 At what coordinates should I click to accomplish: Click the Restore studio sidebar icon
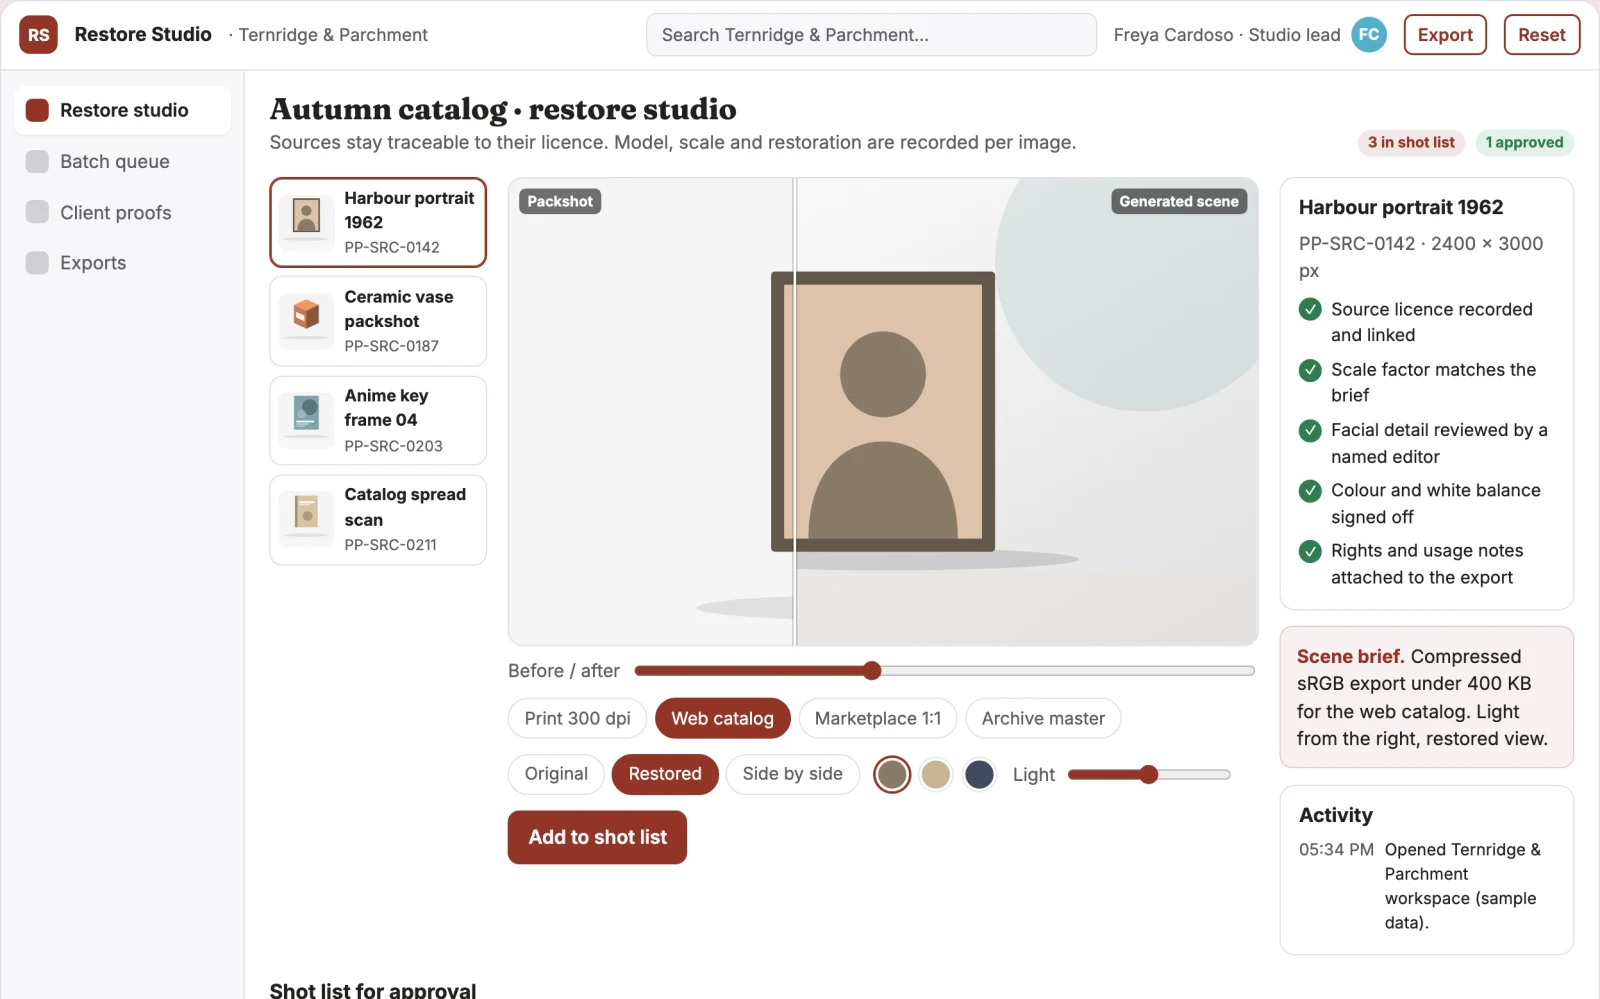click(x=37, y=110)
